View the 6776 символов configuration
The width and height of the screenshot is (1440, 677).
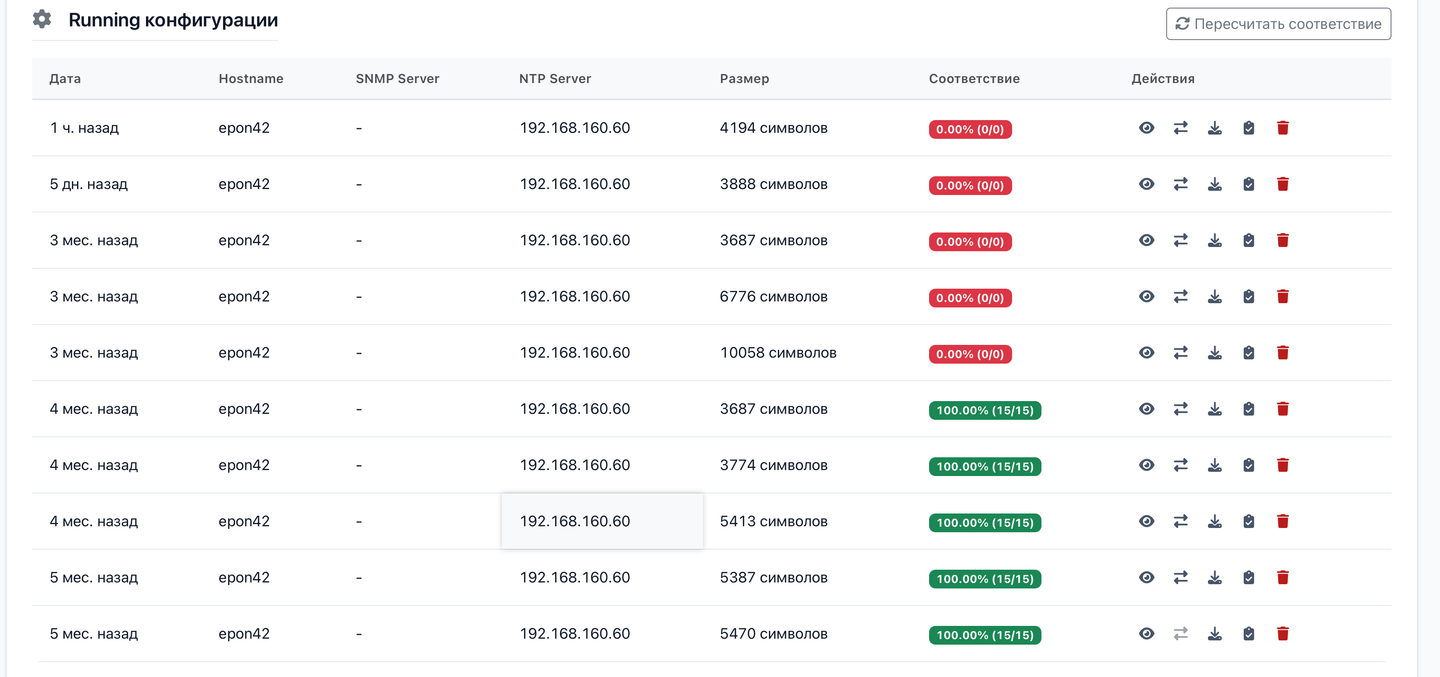click(1147, 296)
